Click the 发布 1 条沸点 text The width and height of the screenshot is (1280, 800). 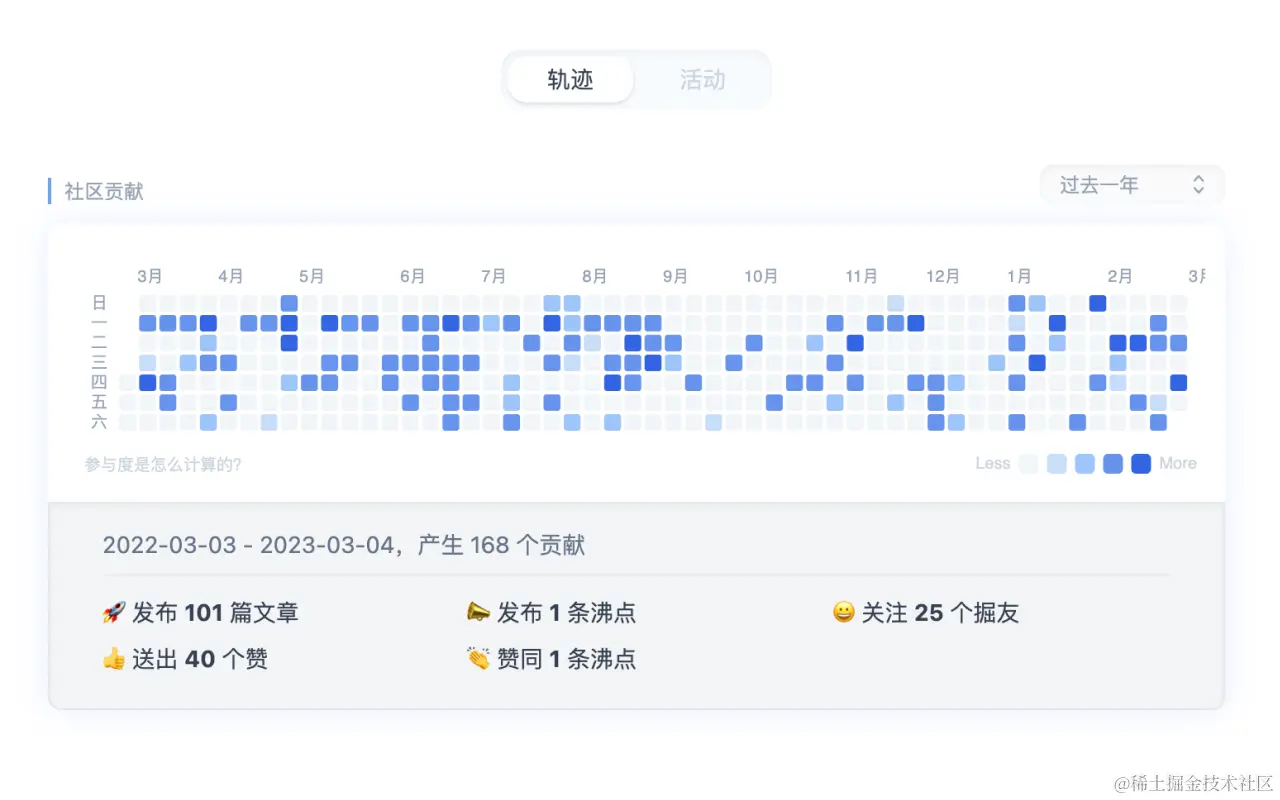(x=566, y=612)
